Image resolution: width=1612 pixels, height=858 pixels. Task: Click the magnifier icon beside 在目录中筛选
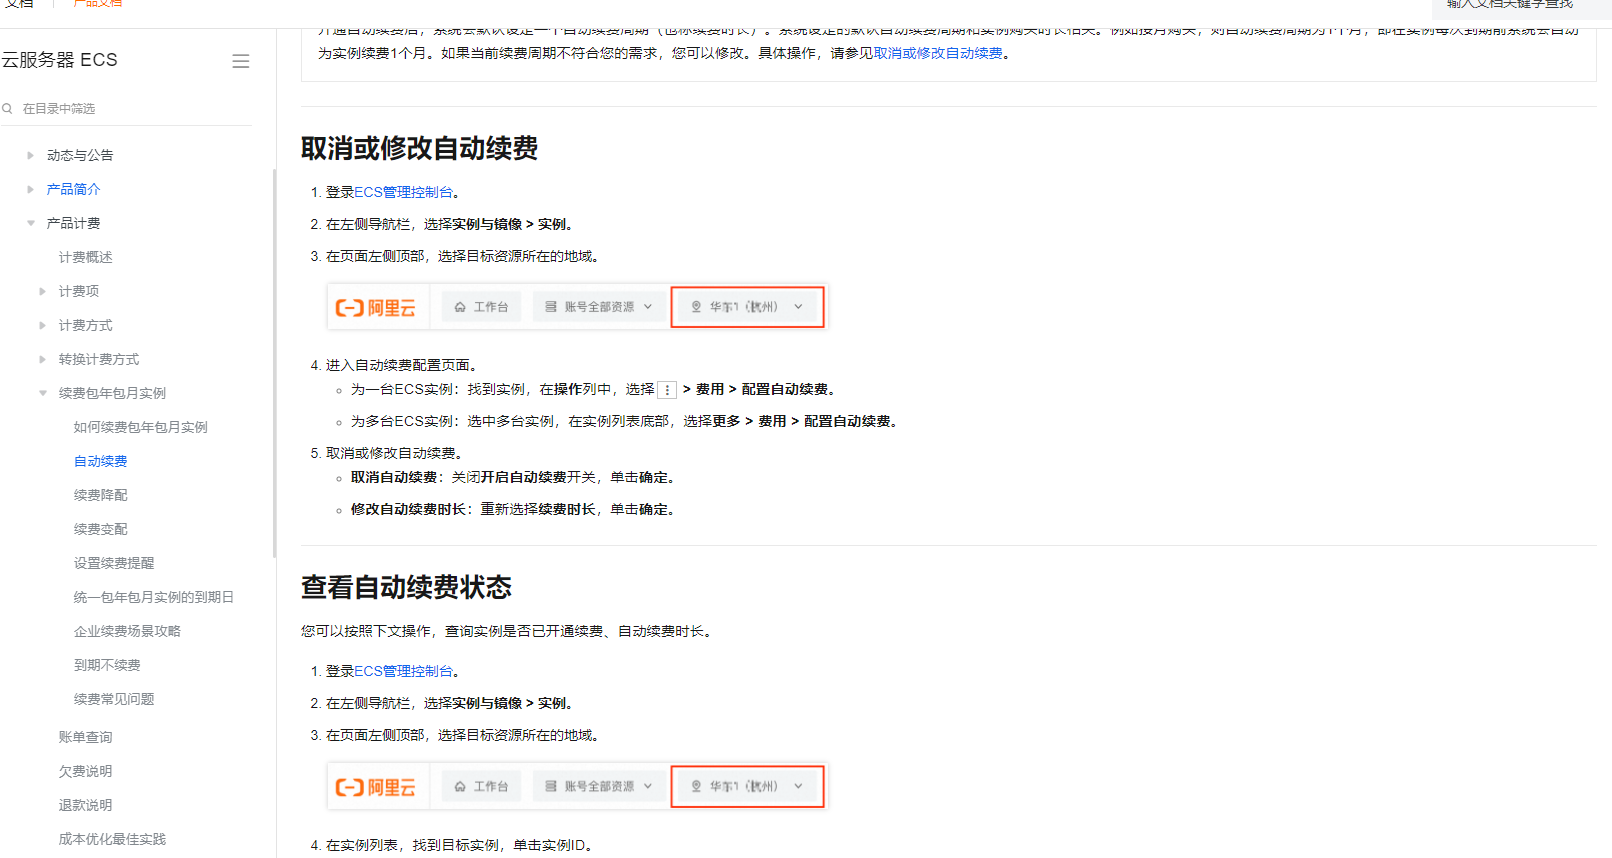point(7,108)
